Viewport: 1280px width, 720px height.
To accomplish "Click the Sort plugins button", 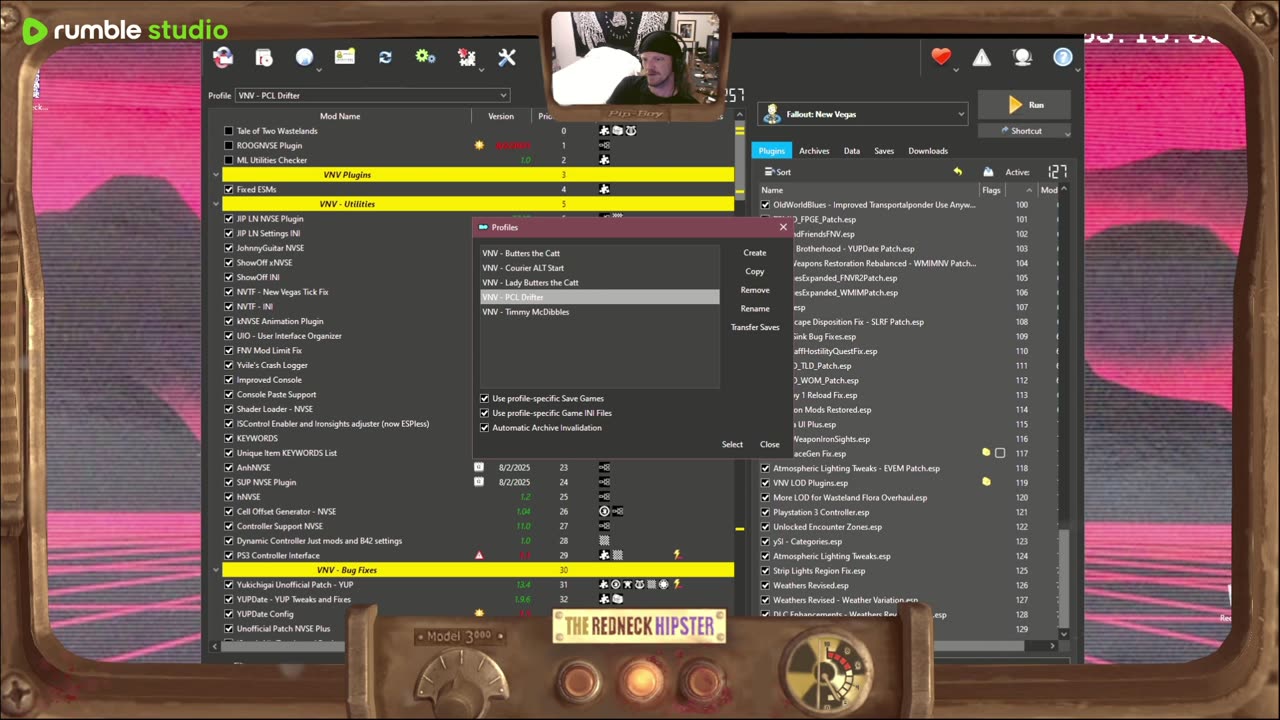I will pyautogui.click(x=777, y=172).
